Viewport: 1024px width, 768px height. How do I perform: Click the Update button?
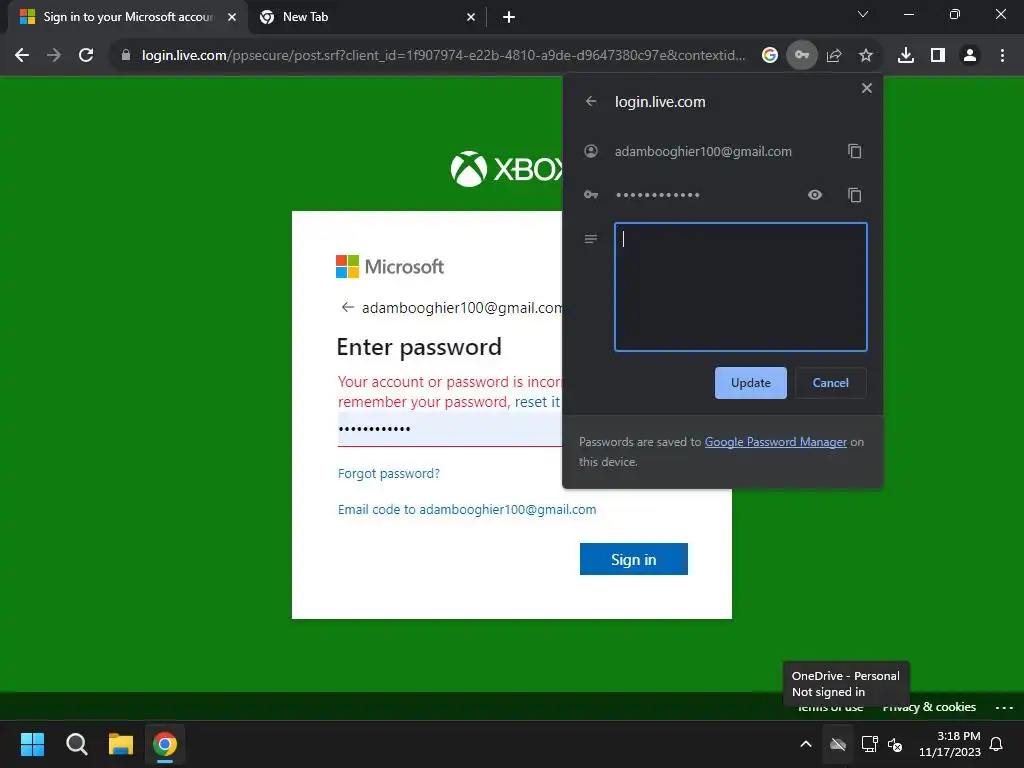750,383
